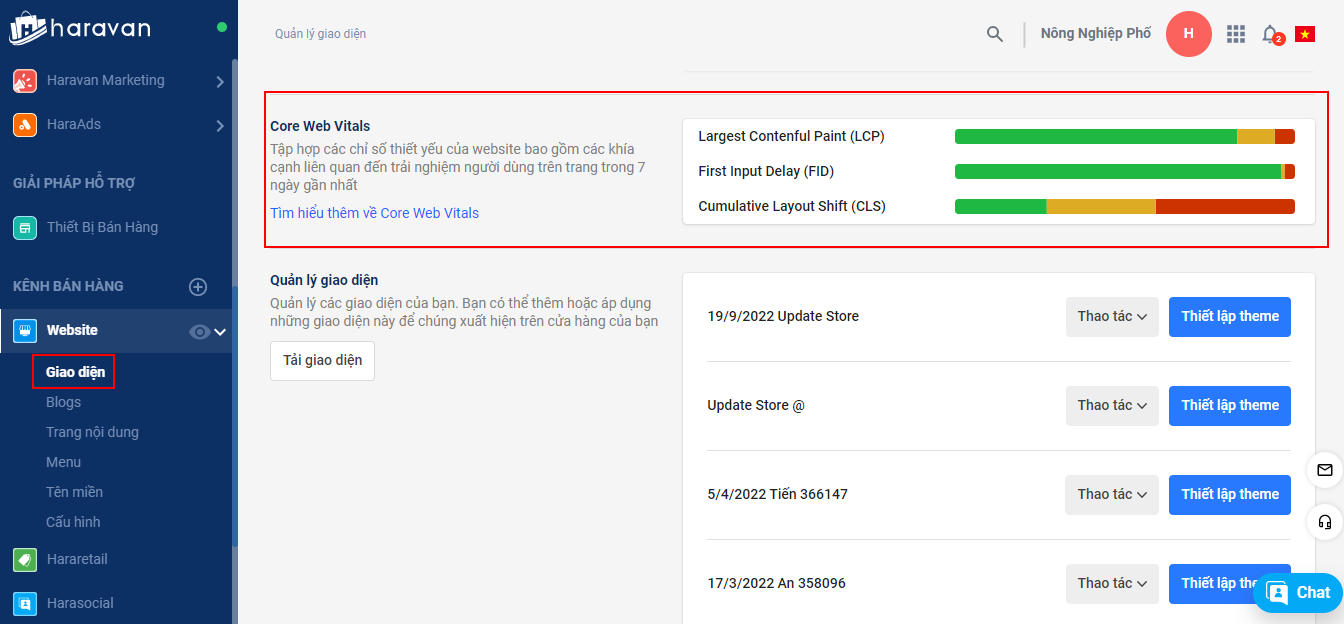Open the mail envelope floating icon
The height and width of the screenshot is (624, 1344).
point(1325,470)
